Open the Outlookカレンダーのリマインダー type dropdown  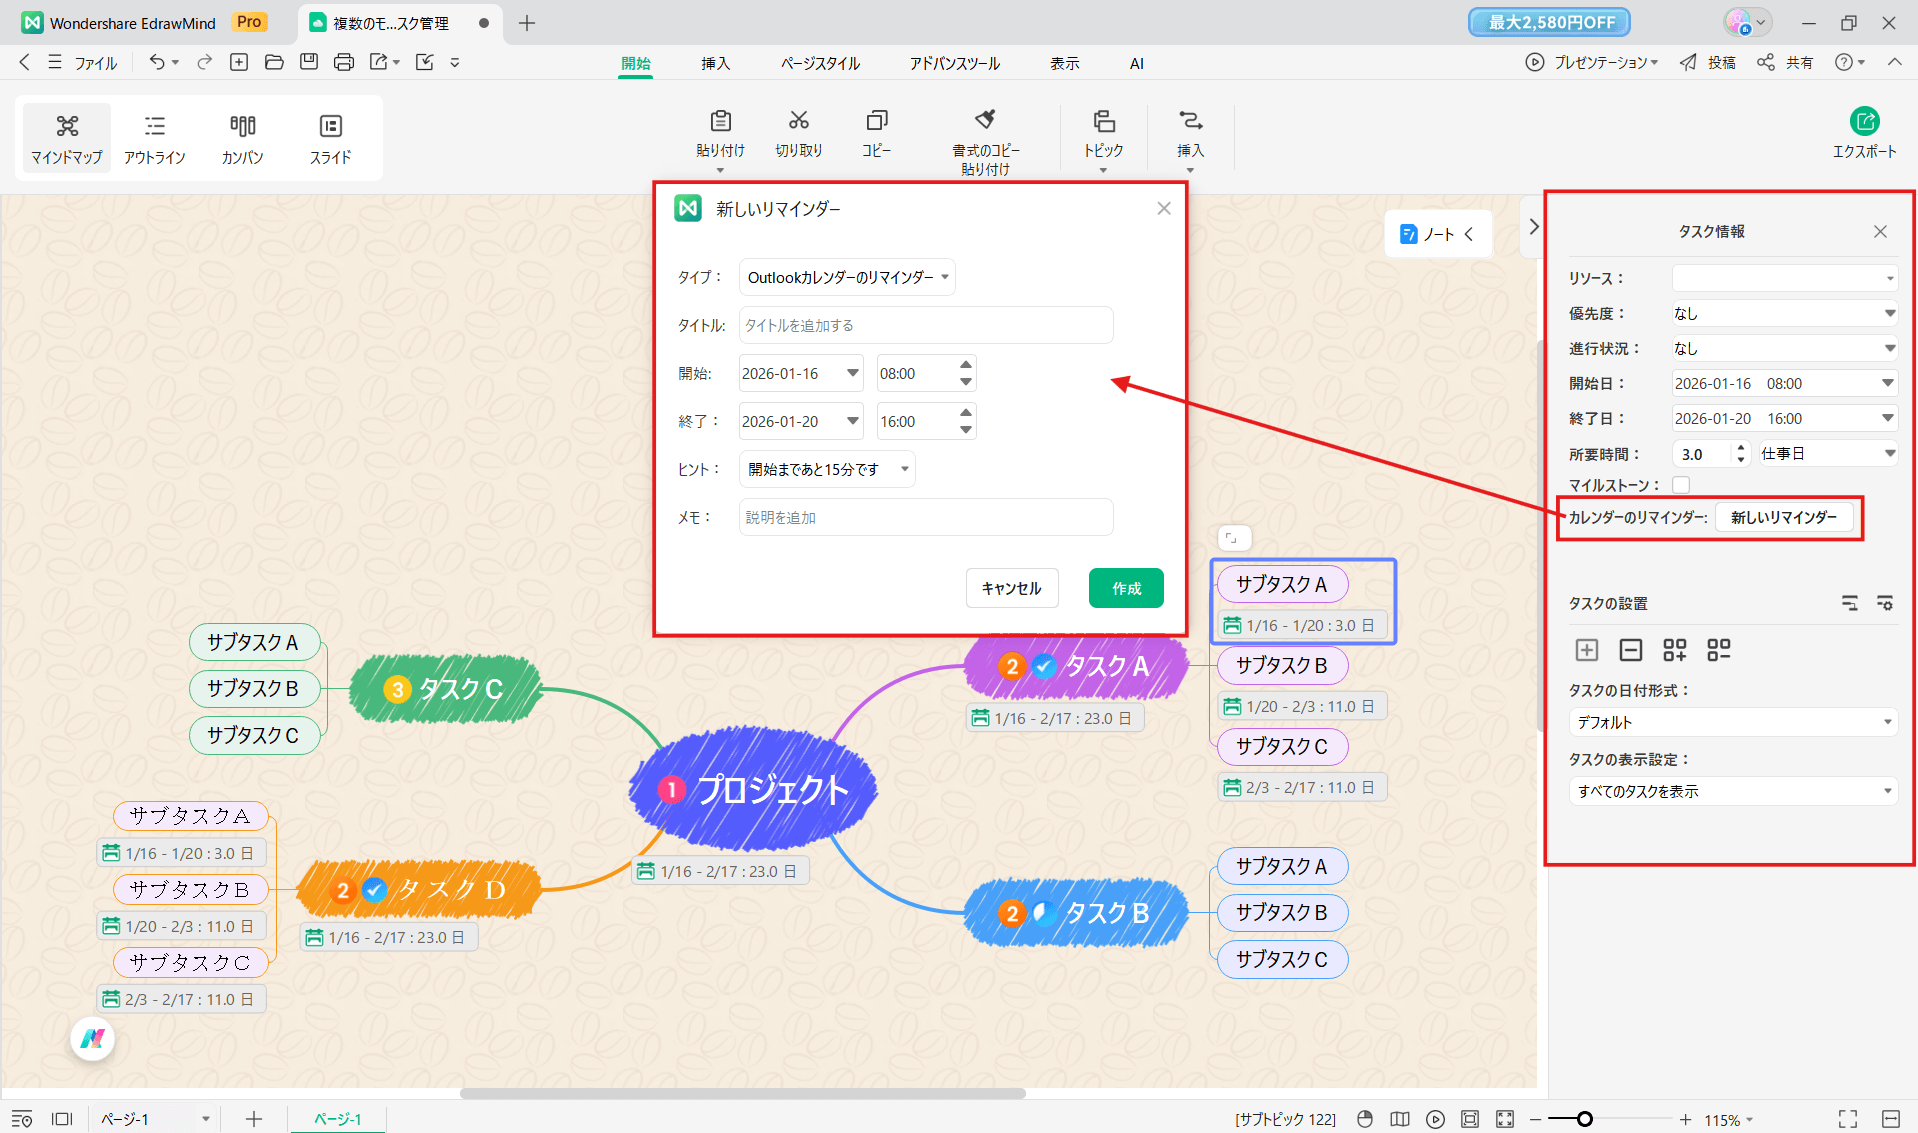[x=846, y=277]
